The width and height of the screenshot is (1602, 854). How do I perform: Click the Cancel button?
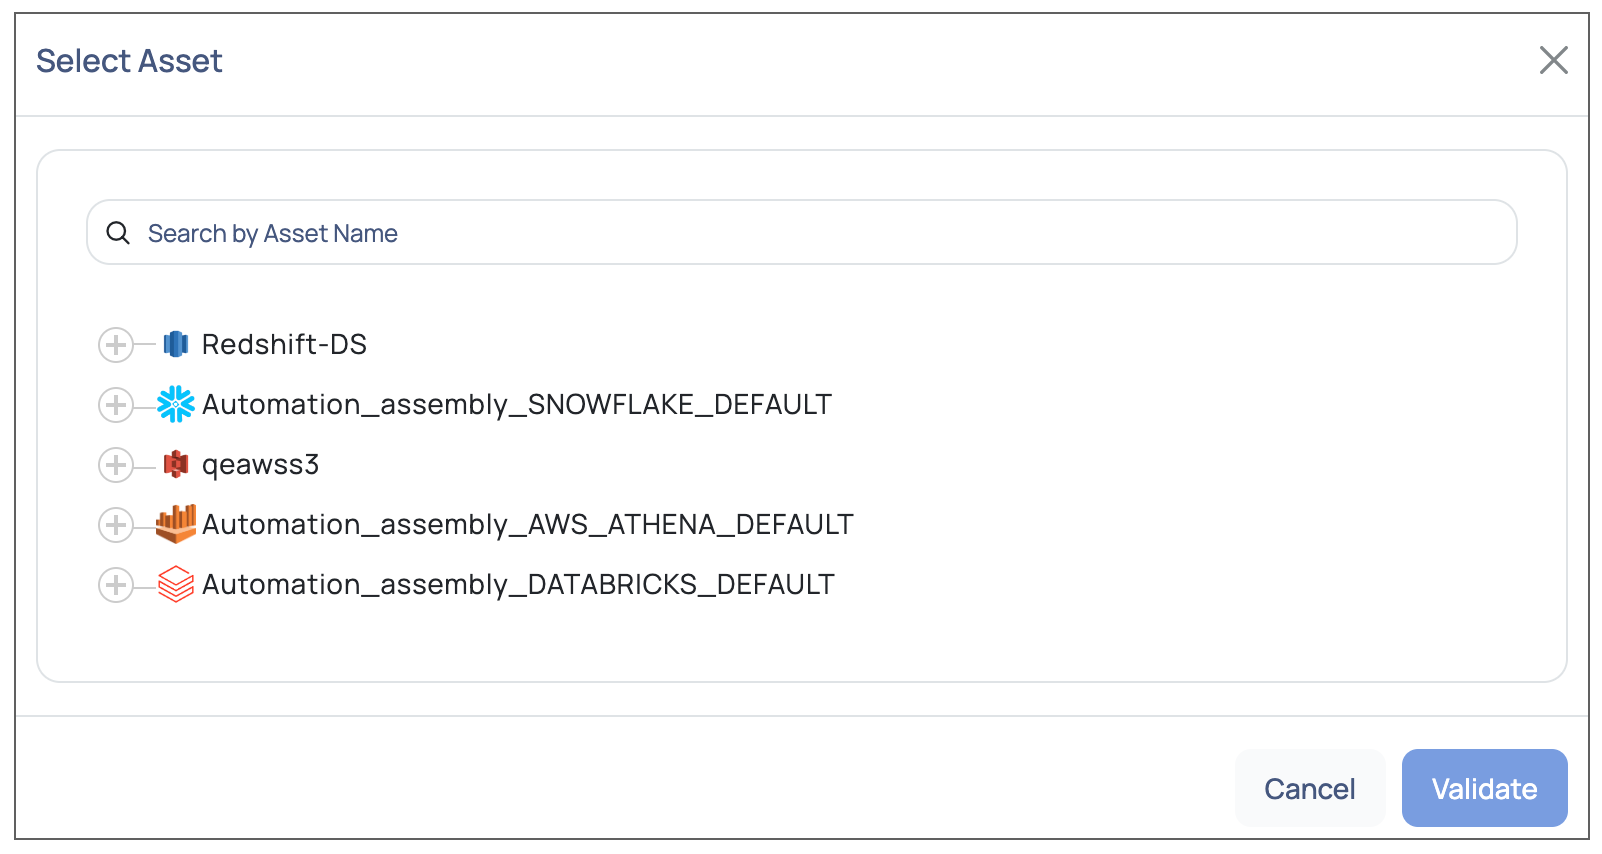coord(1310,788)
